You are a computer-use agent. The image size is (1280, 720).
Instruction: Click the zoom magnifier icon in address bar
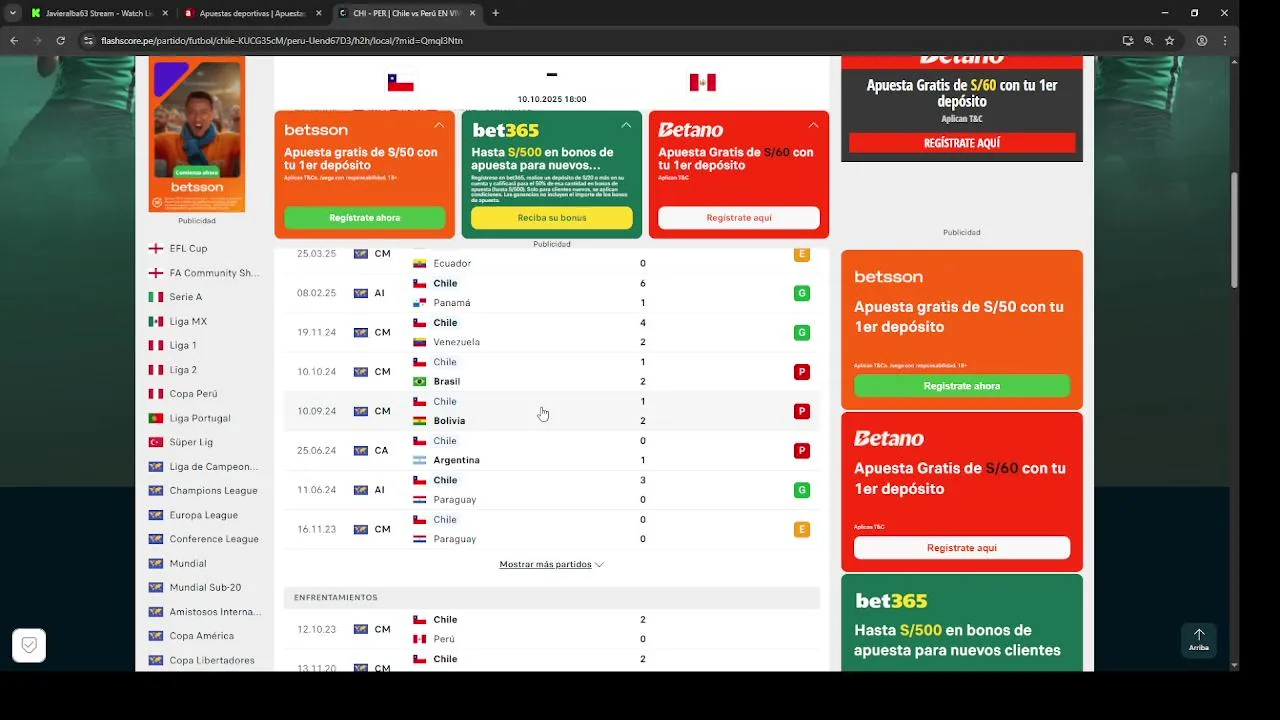1148,41
